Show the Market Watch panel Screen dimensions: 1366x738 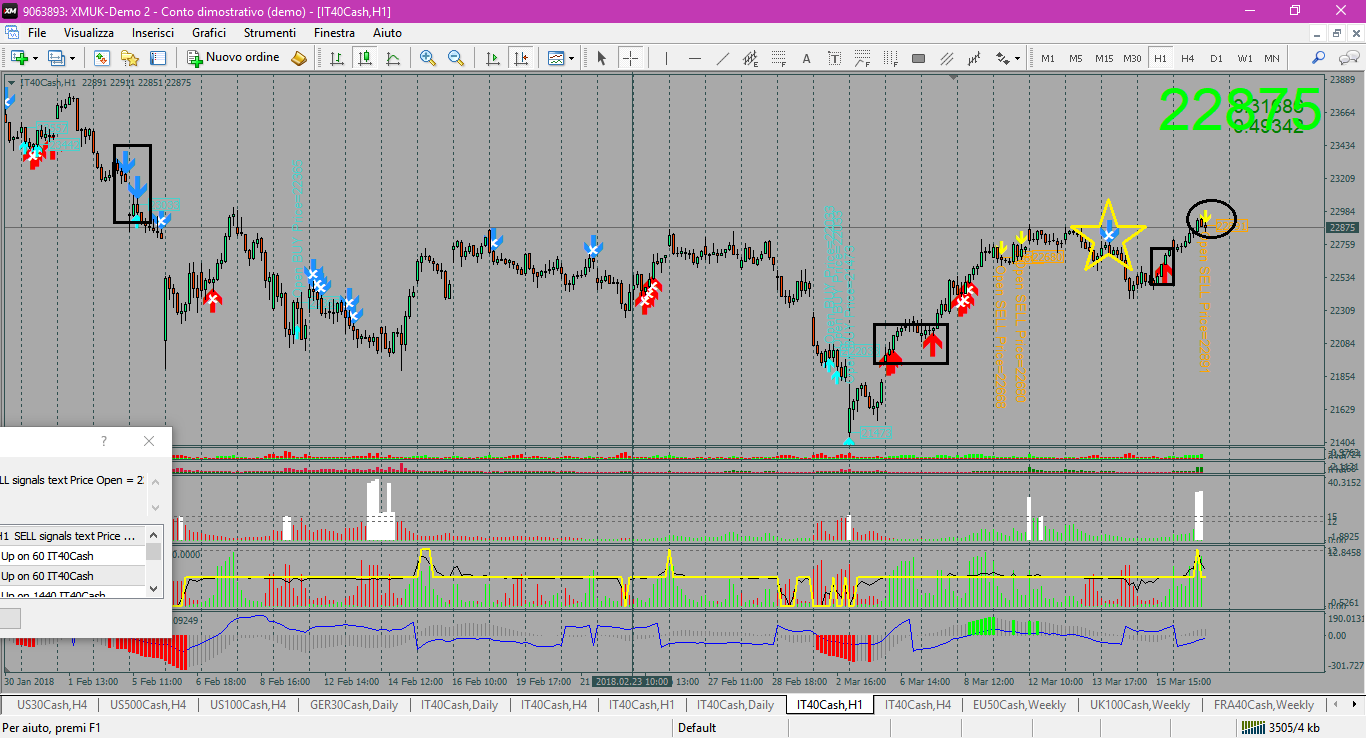coord(101,58)
